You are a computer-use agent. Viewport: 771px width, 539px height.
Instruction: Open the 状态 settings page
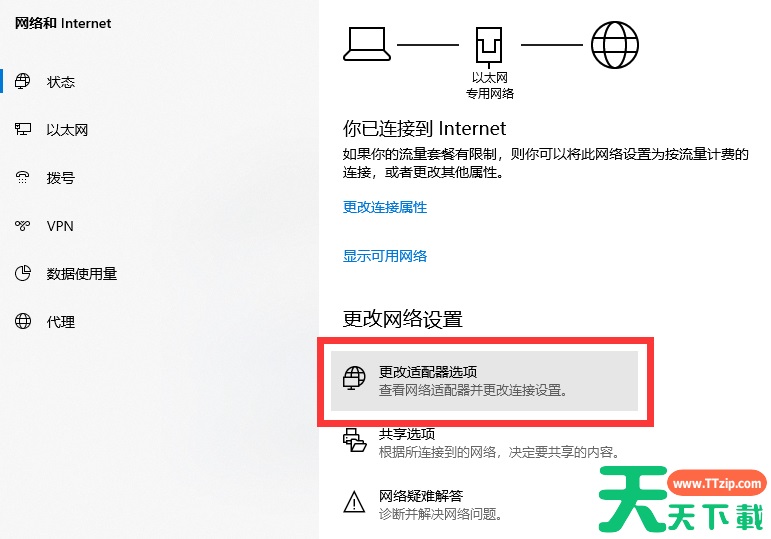click(61, 82)
